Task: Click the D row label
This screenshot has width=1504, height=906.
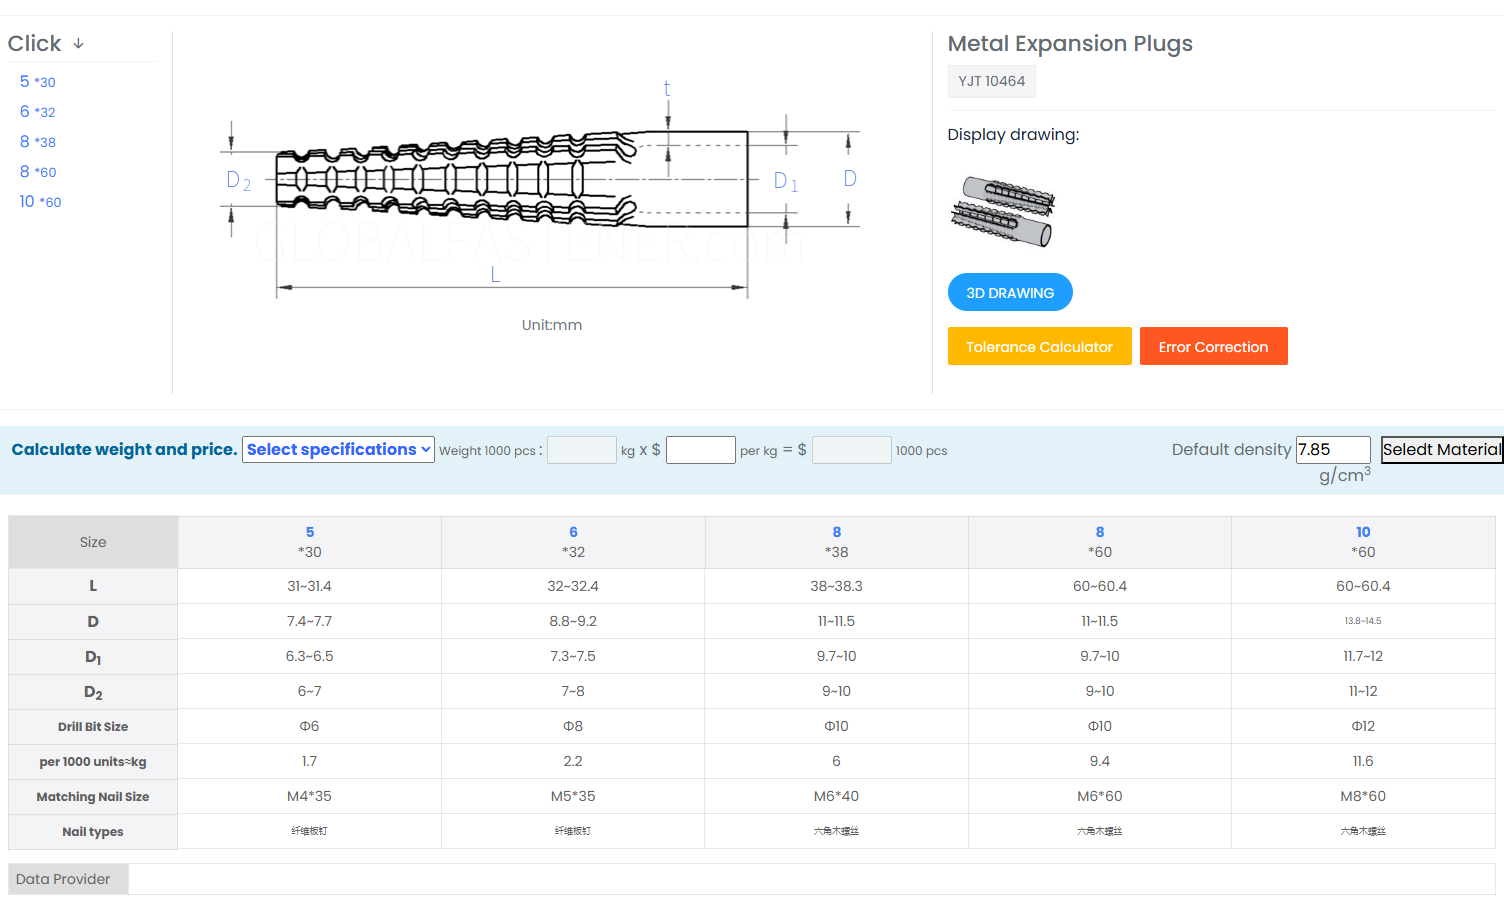Action: [x=93, y=621]
